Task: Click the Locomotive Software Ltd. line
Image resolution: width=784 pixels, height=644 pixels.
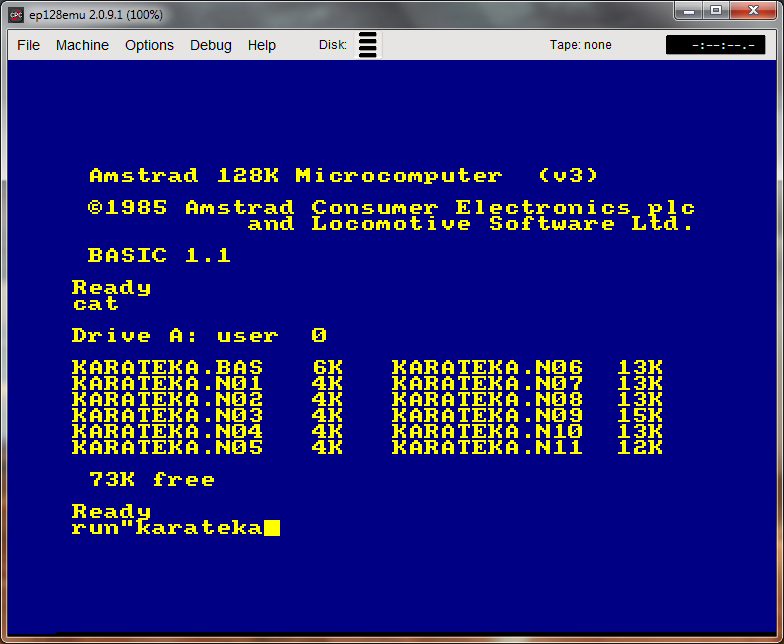Action: click(471, 224)
